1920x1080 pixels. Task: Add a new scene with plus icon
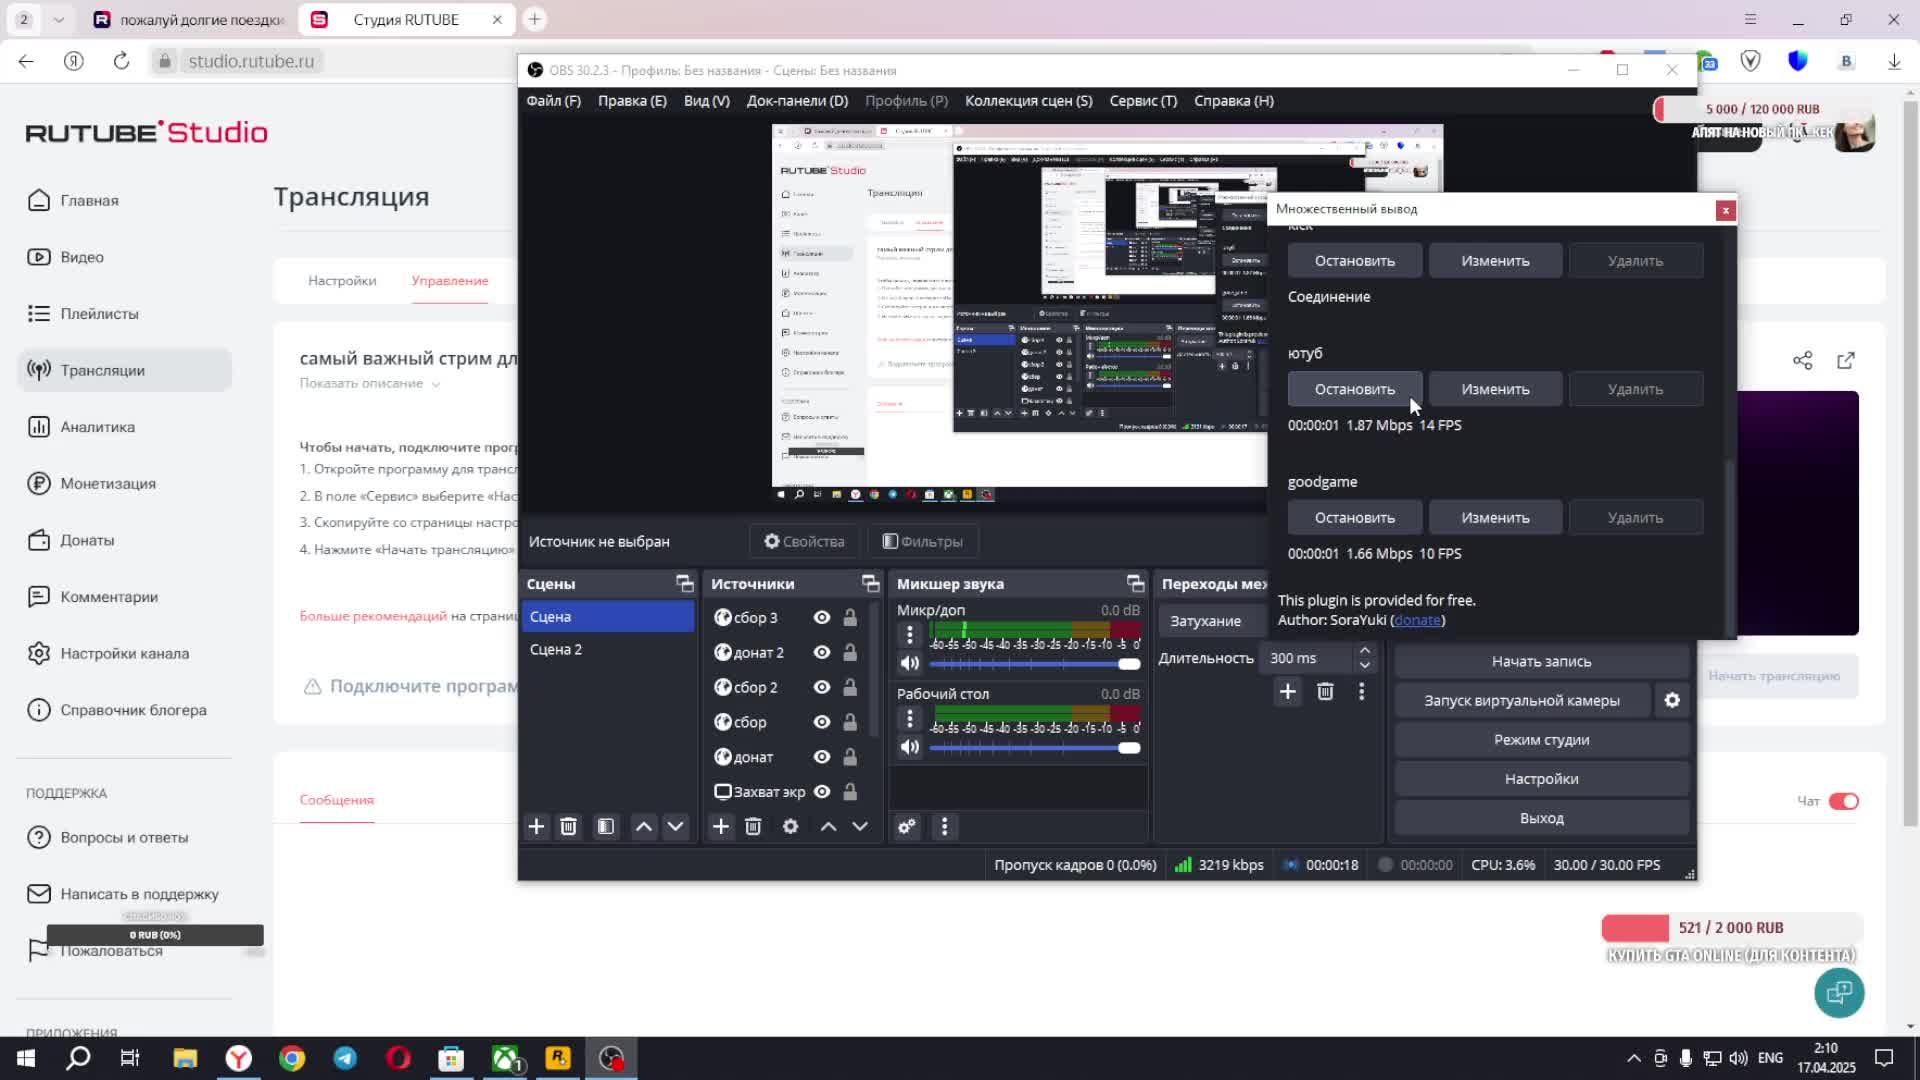pos(536,826)
